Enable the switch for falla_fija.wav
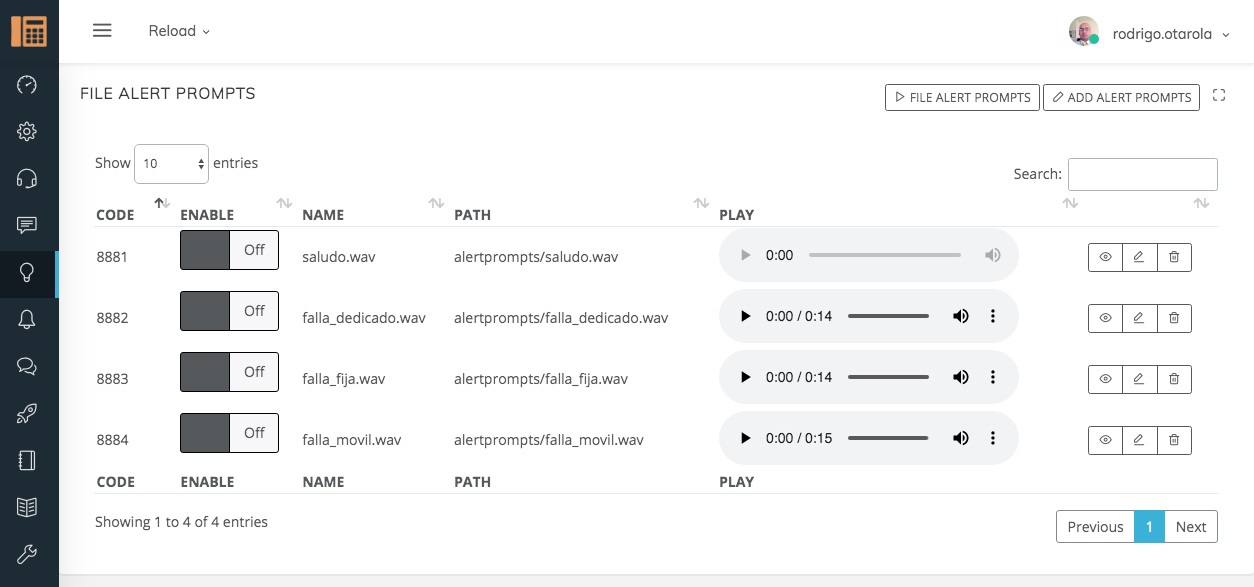The height and width of the screenshot is (587, 1254). point(229,372)
